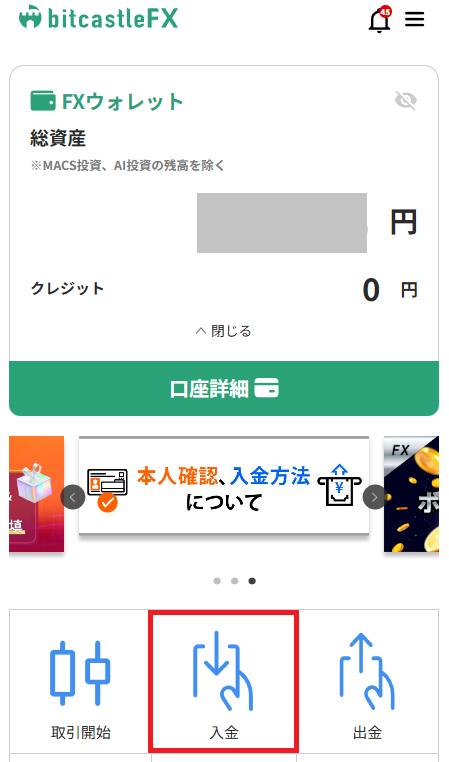Viewport: 449px width, 762px height.
Task: Select the third carousel dot
Action: coord(252,581)
